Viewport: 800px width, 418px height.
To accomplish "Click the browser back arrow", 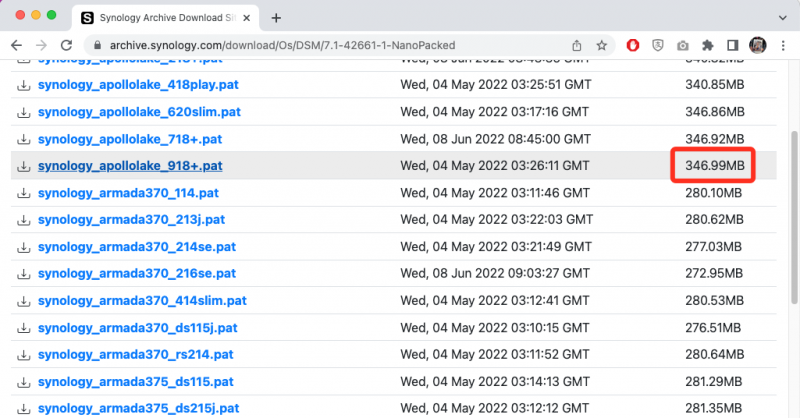I will [x=15, y=45].
